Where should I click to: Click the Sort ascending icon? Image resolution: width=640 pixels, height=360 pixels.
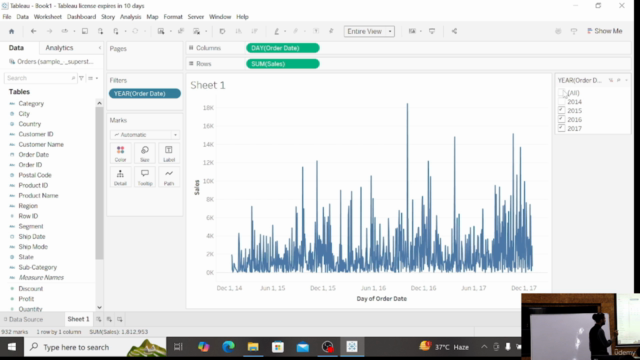pos(238,31)
